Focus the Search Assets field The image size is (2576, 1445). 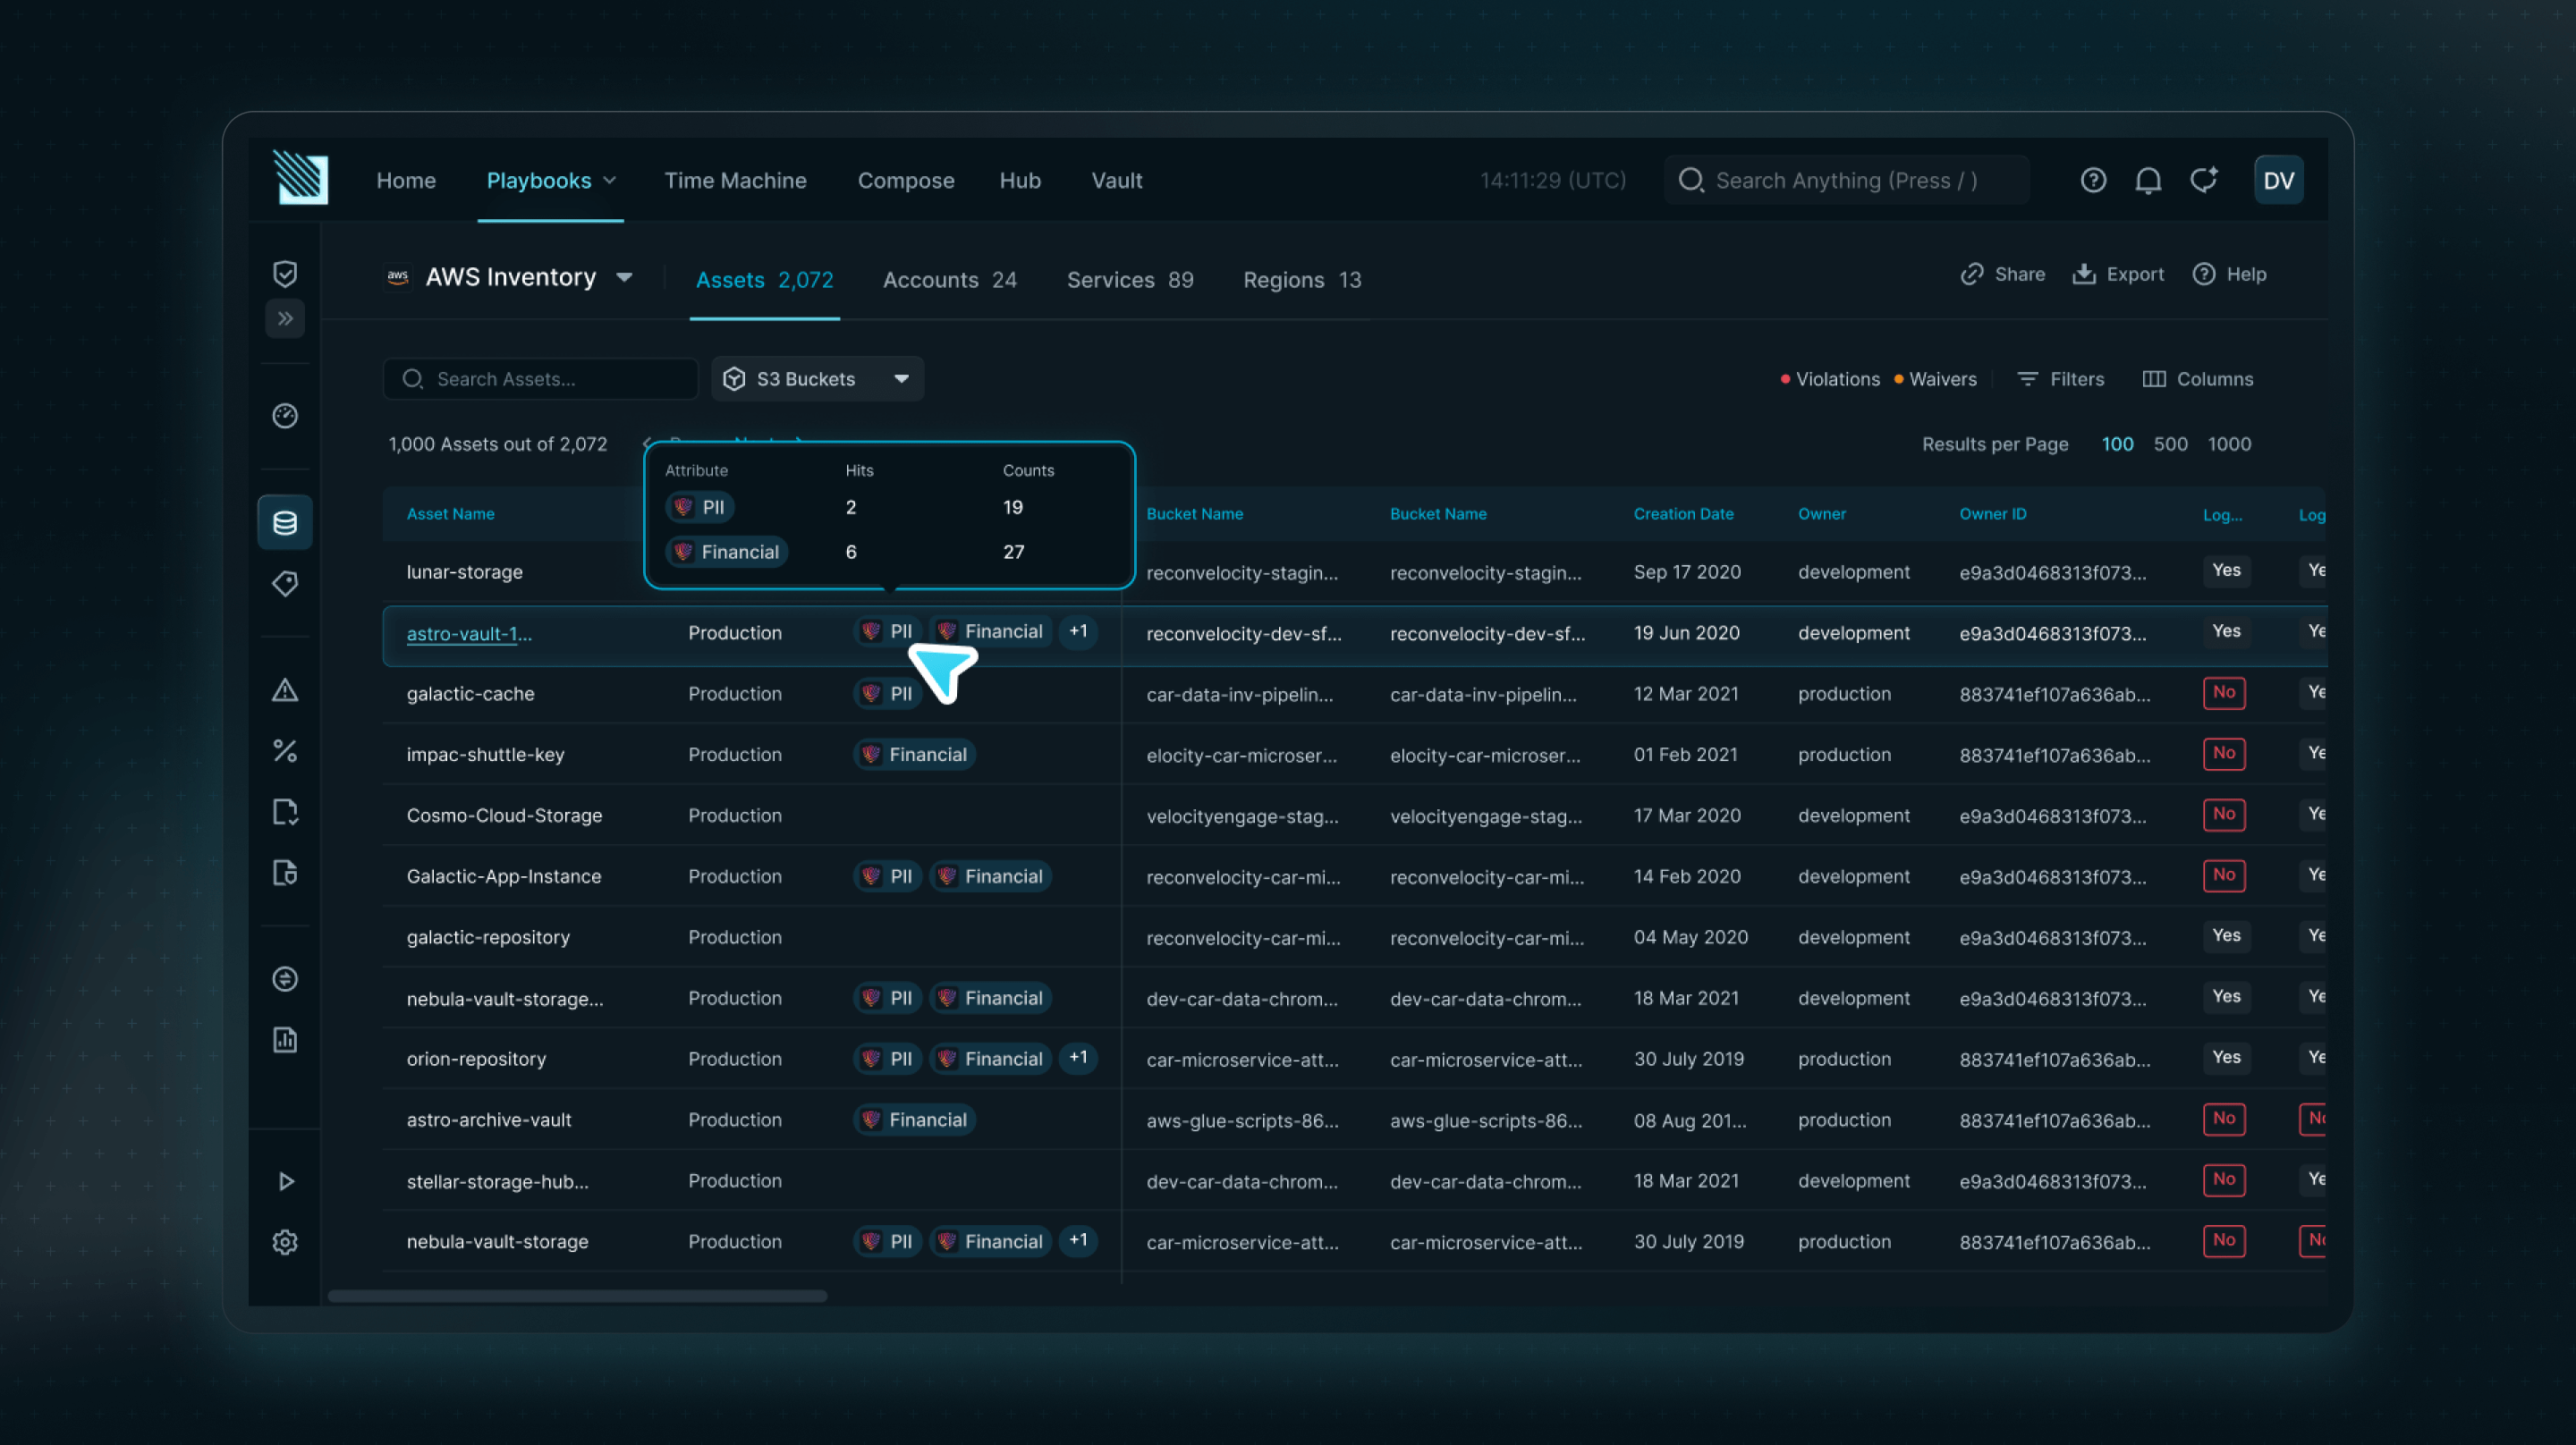pyautogui.click(x=540, y=379)
